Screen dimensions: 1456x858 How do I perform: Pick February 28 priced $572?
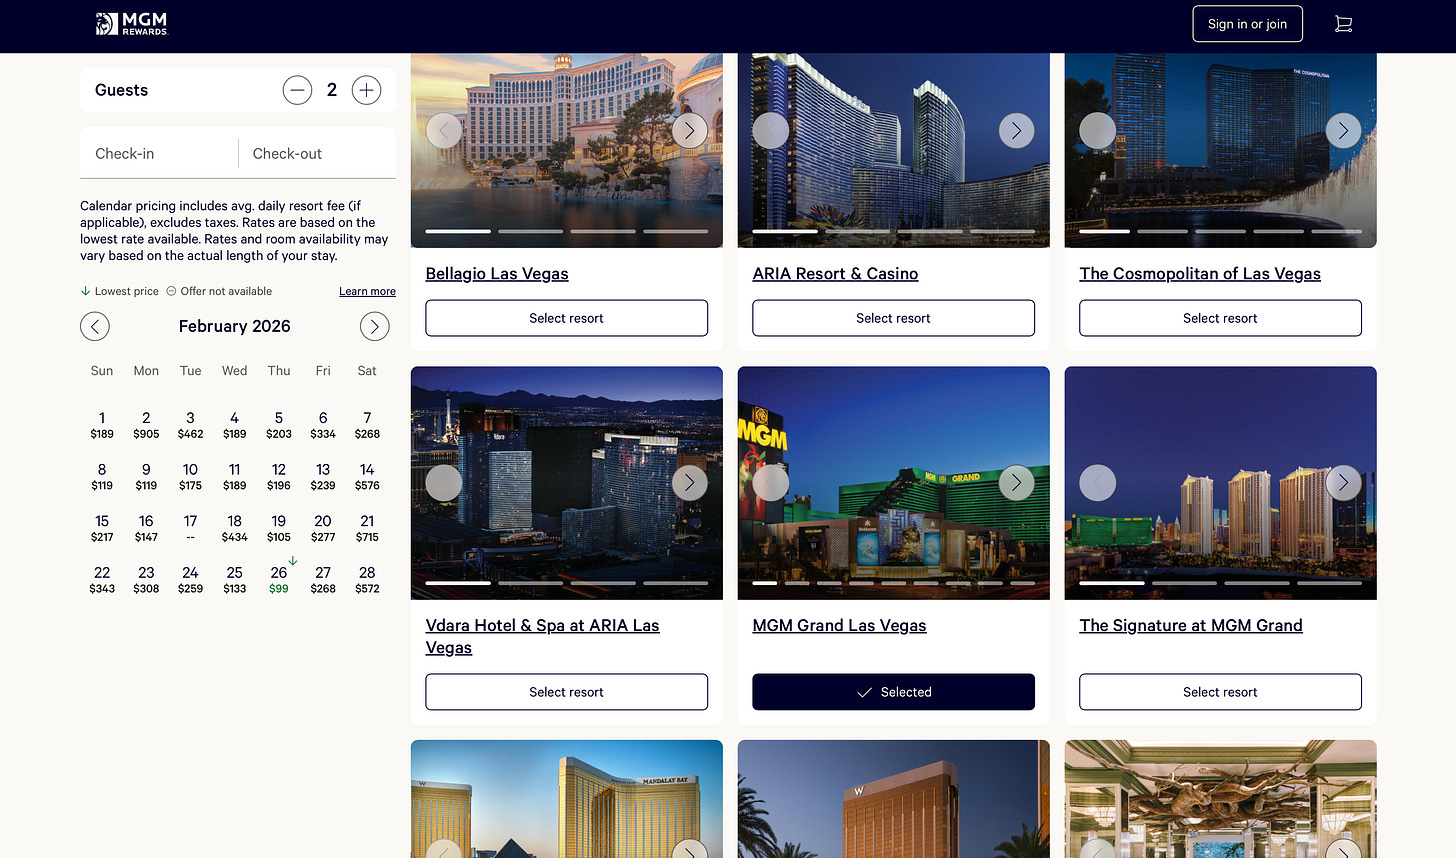pos(367,580)
